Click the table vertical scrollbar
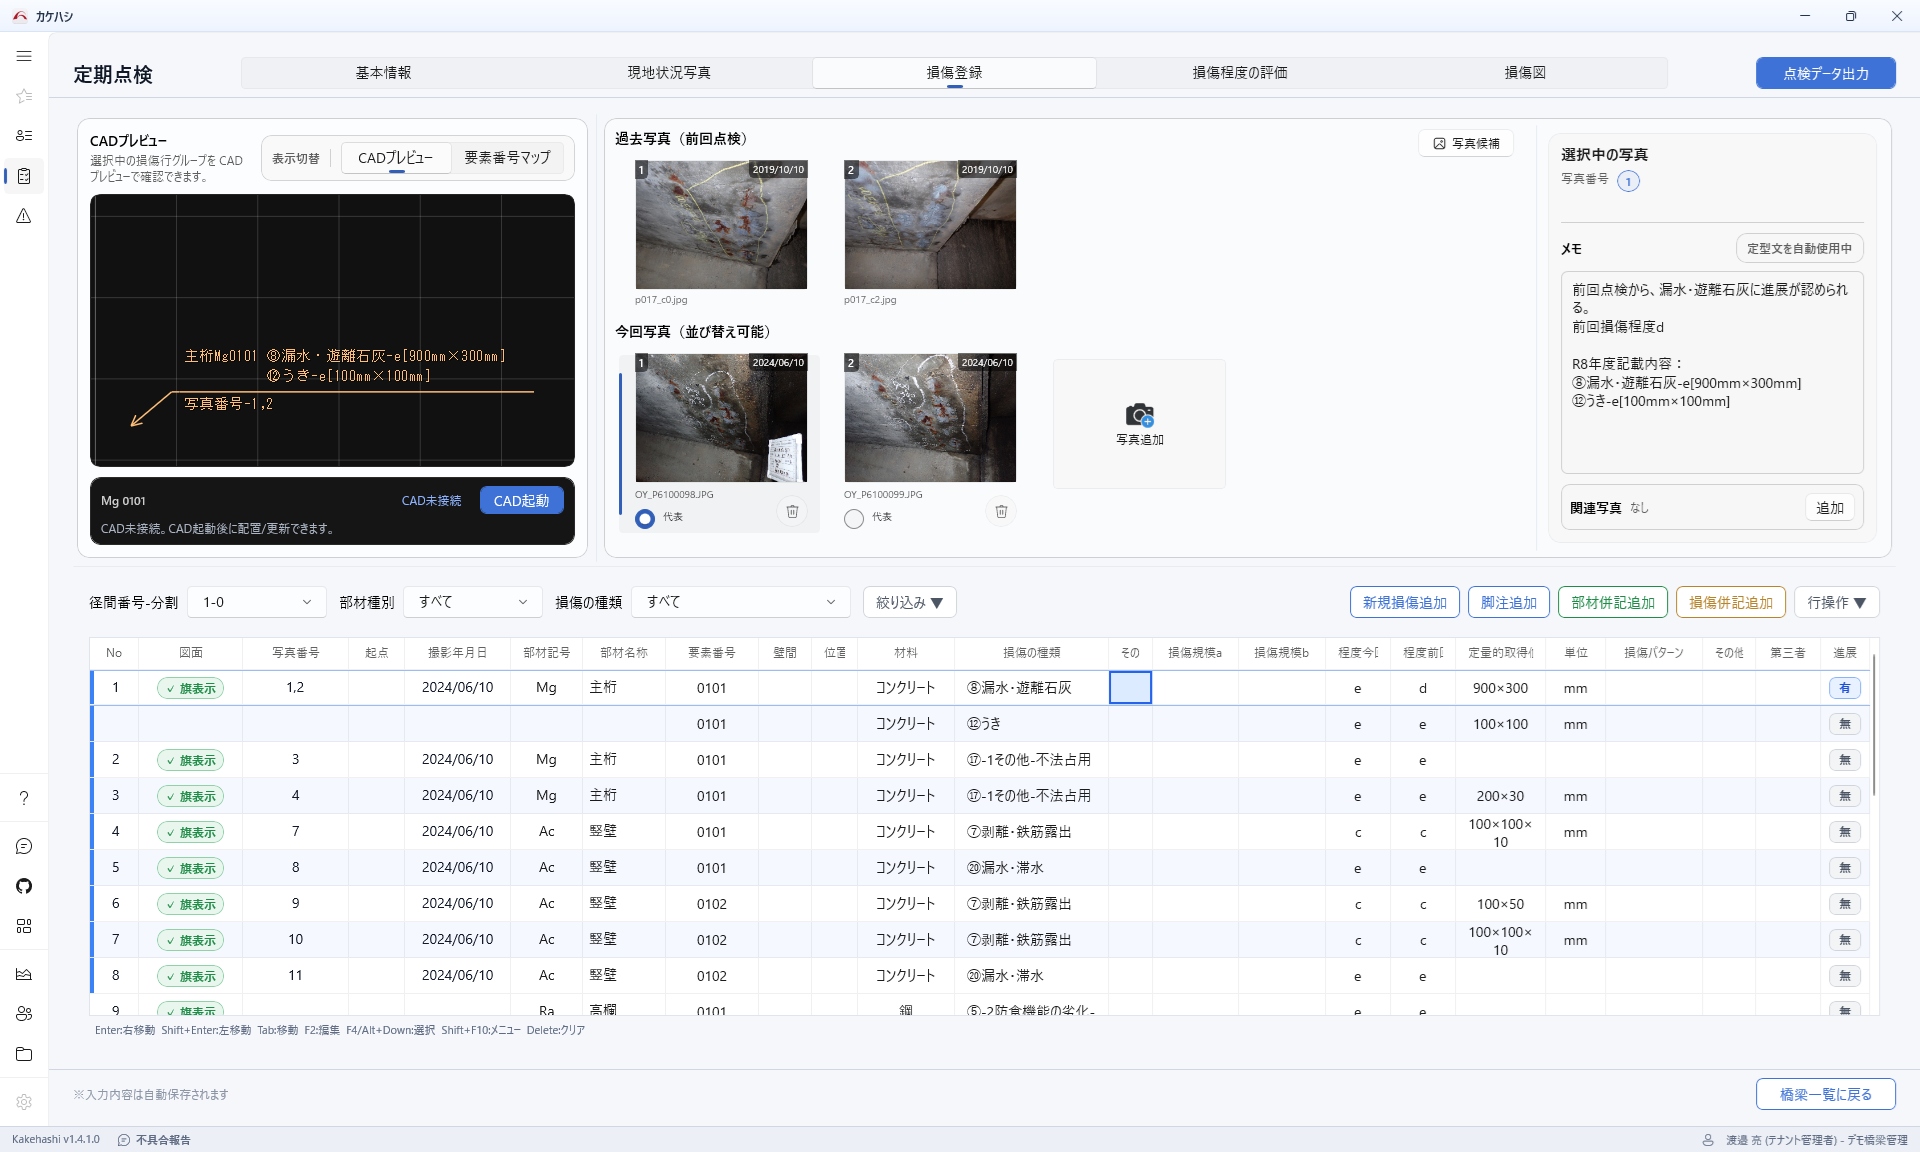Image resolution: width=1920 pixels, height=1152 pixels. (x=1874, y=725)
